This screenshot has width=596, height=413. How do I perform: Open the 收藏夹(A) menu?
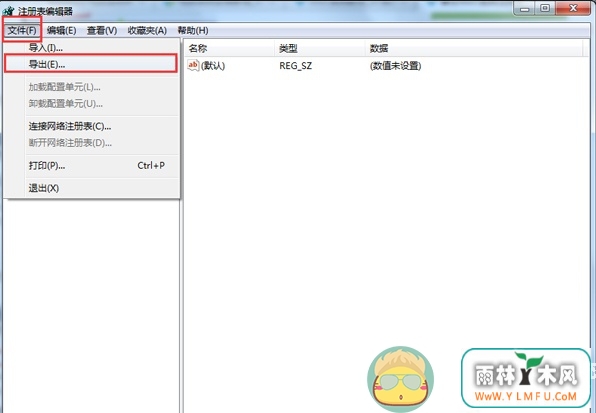(x=147, y=30)
